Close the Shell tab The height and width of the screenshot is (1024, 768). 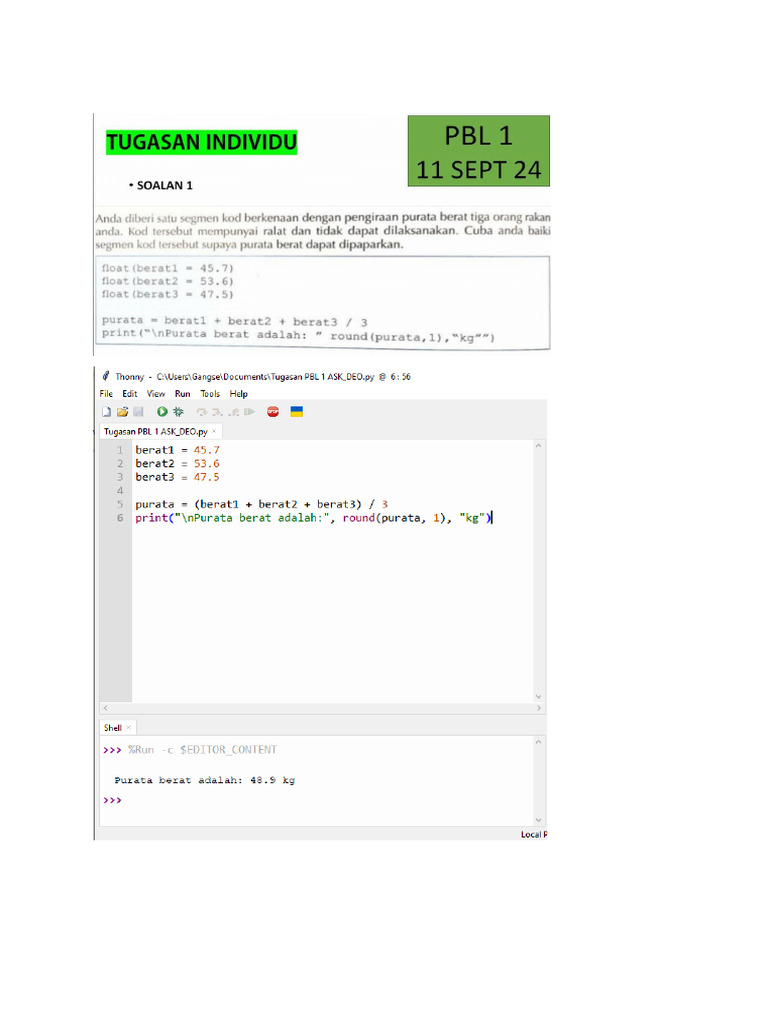(129, 728)
